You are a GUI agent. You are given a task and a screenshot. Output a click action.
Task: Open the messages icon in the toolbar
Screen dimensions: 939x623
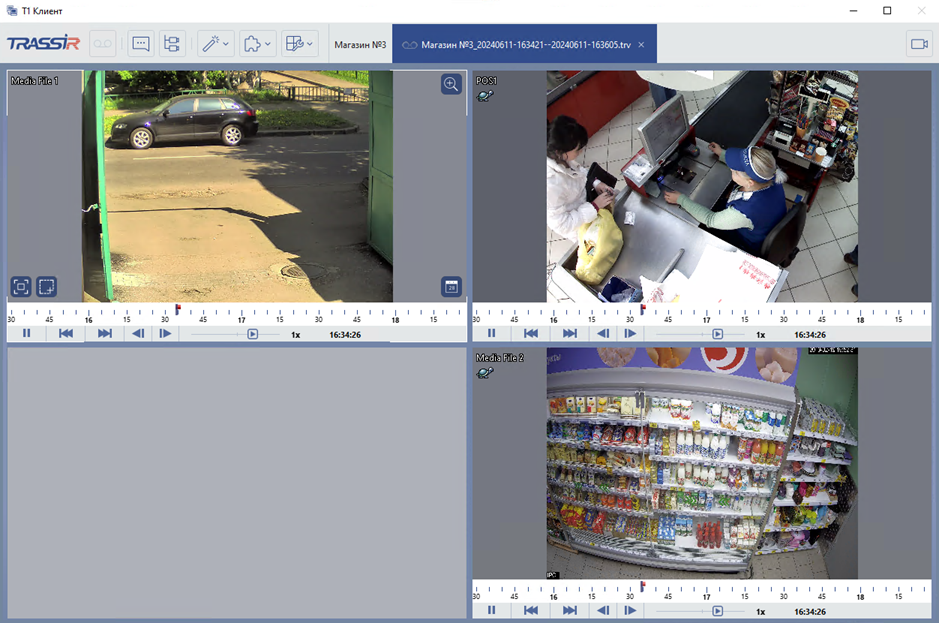pos(141,44)
